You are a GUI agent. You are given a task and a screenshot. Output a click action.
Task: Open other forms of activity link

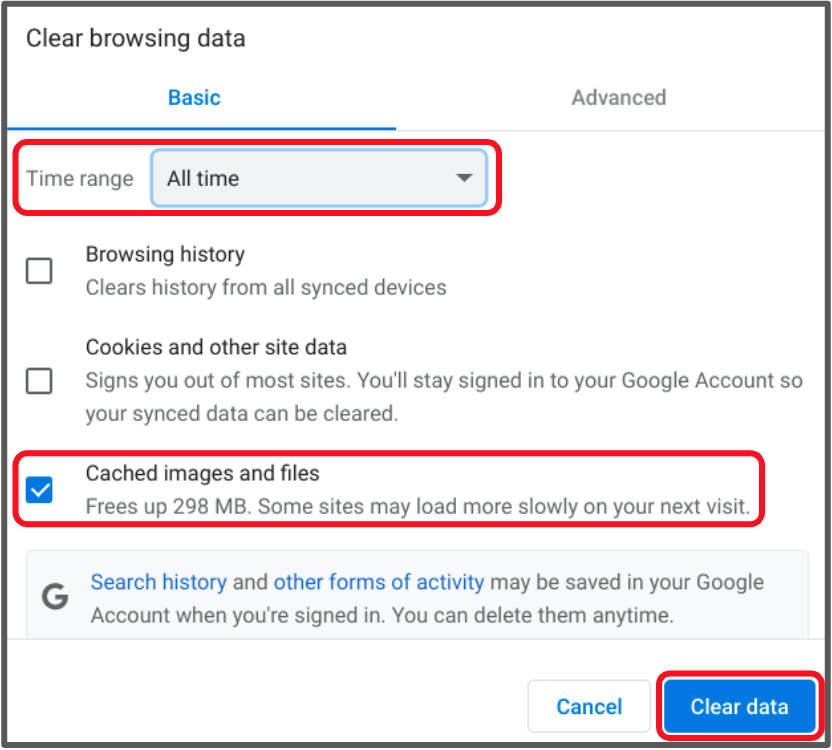tap(379, 582)
